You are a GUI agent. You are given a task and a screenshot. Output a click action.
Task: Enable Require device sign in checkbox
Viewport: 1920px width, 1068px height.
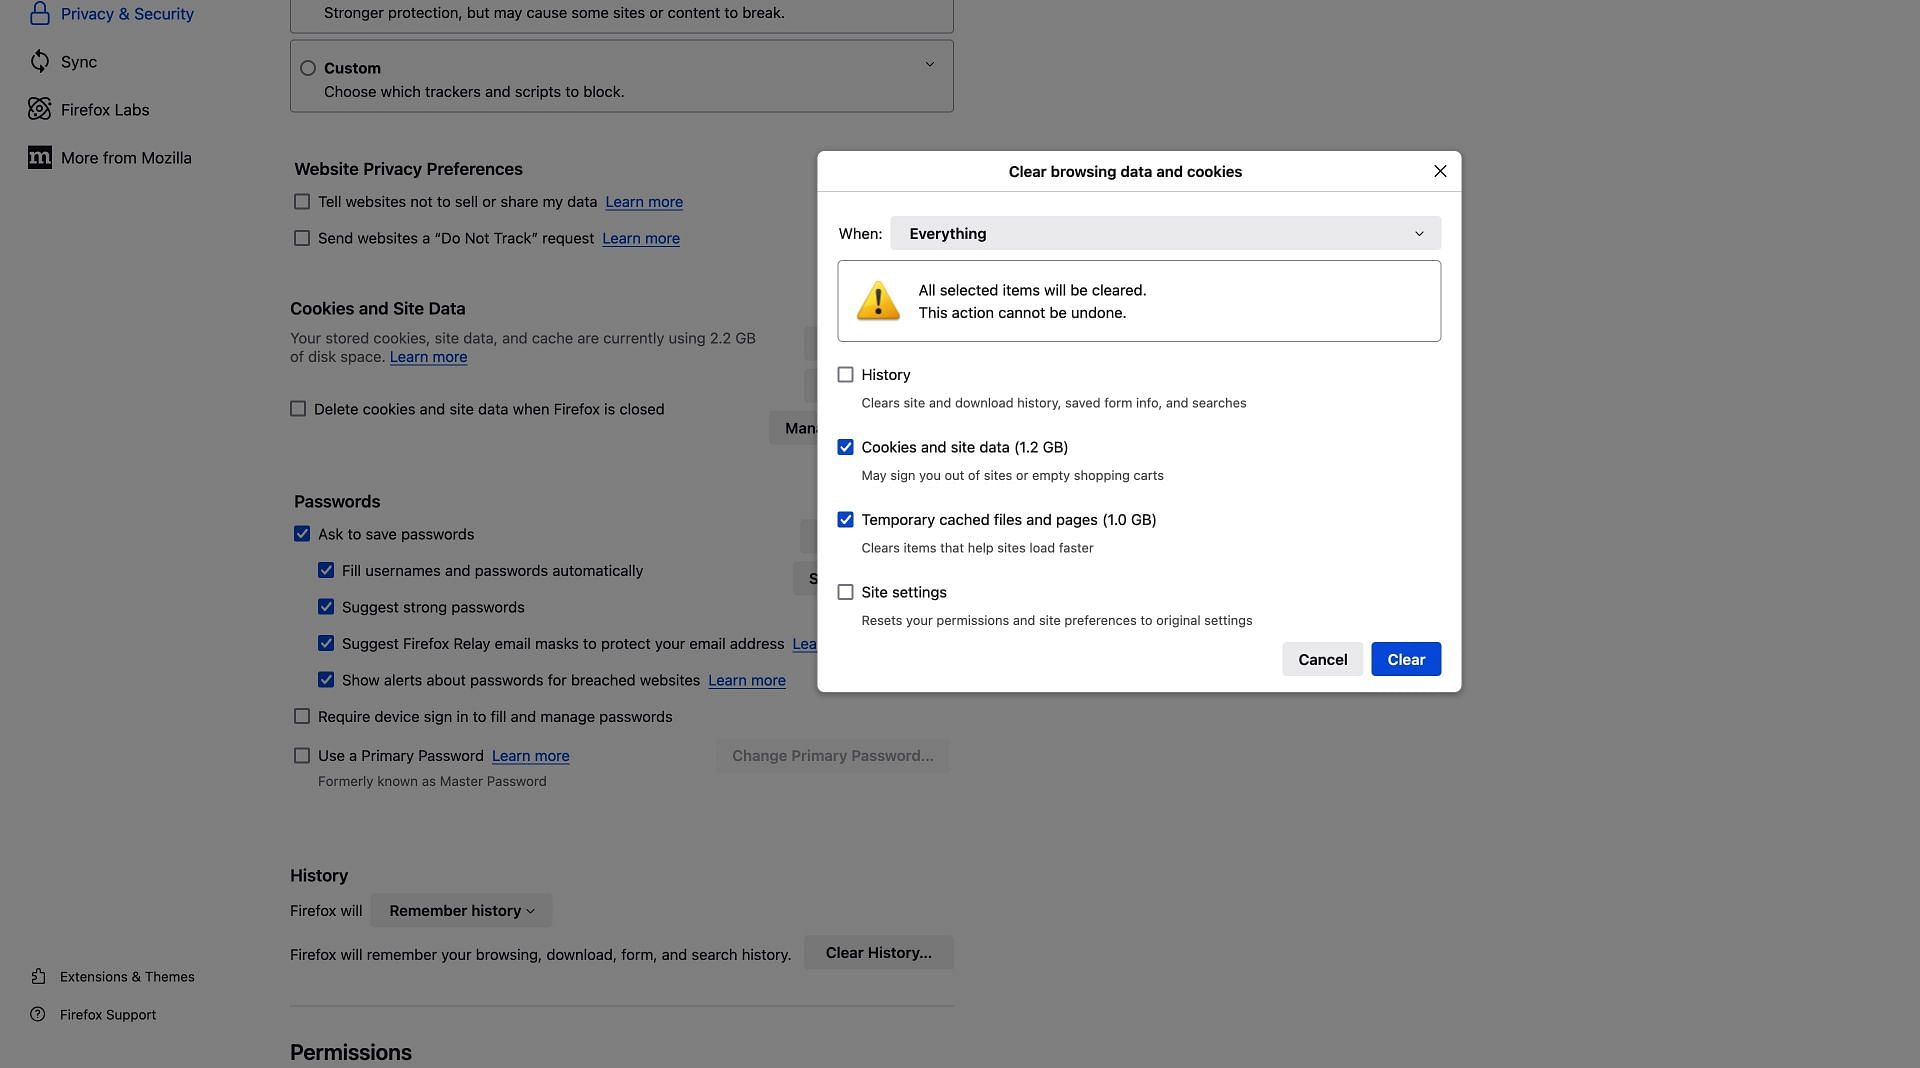tap(302, 717)
